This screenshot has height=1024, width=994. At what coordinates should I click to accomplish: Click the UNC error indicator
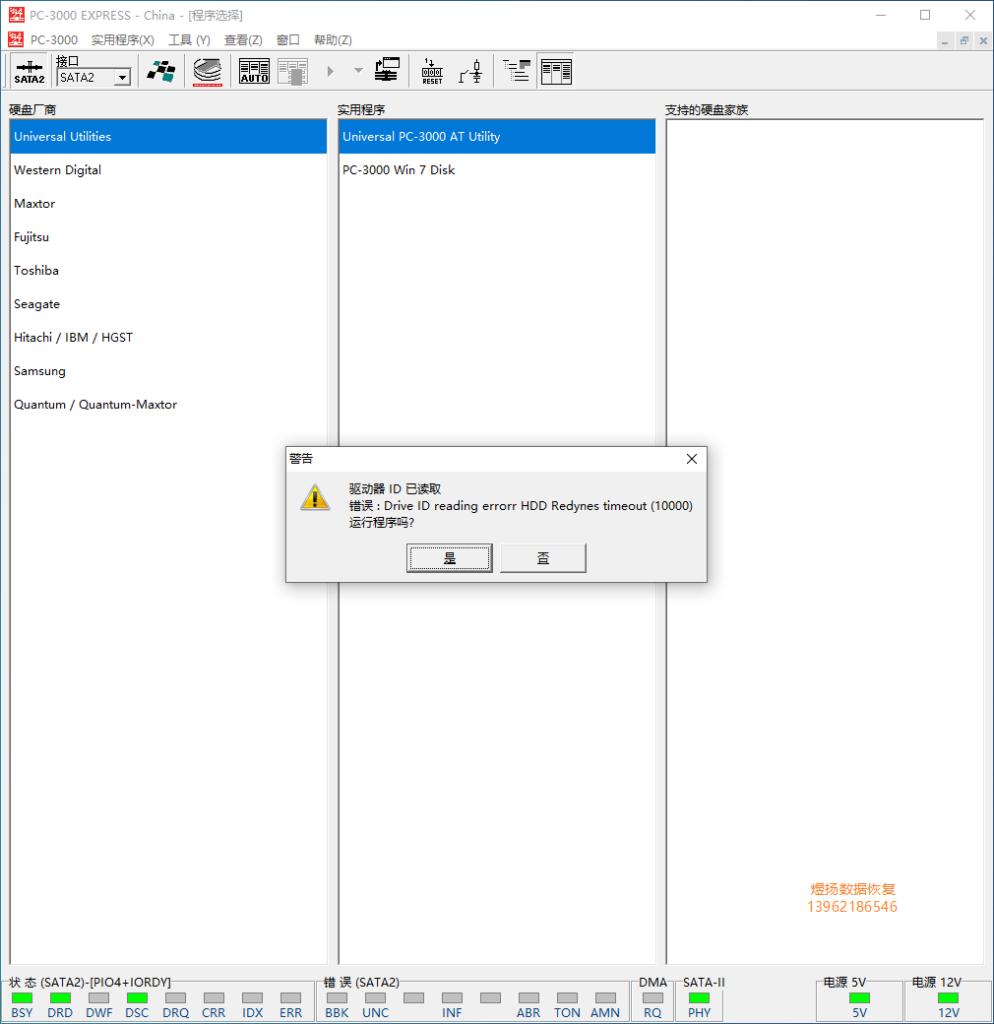[376, 998]
